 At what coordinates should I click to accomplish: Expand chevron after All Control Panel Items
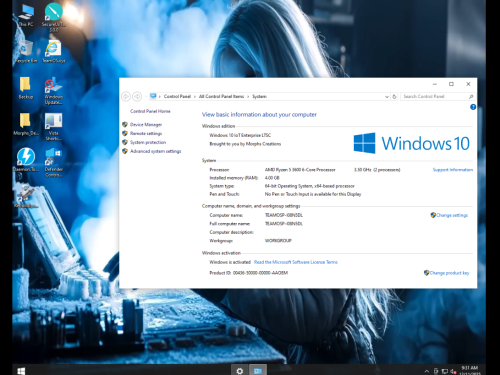click(248, 97)
